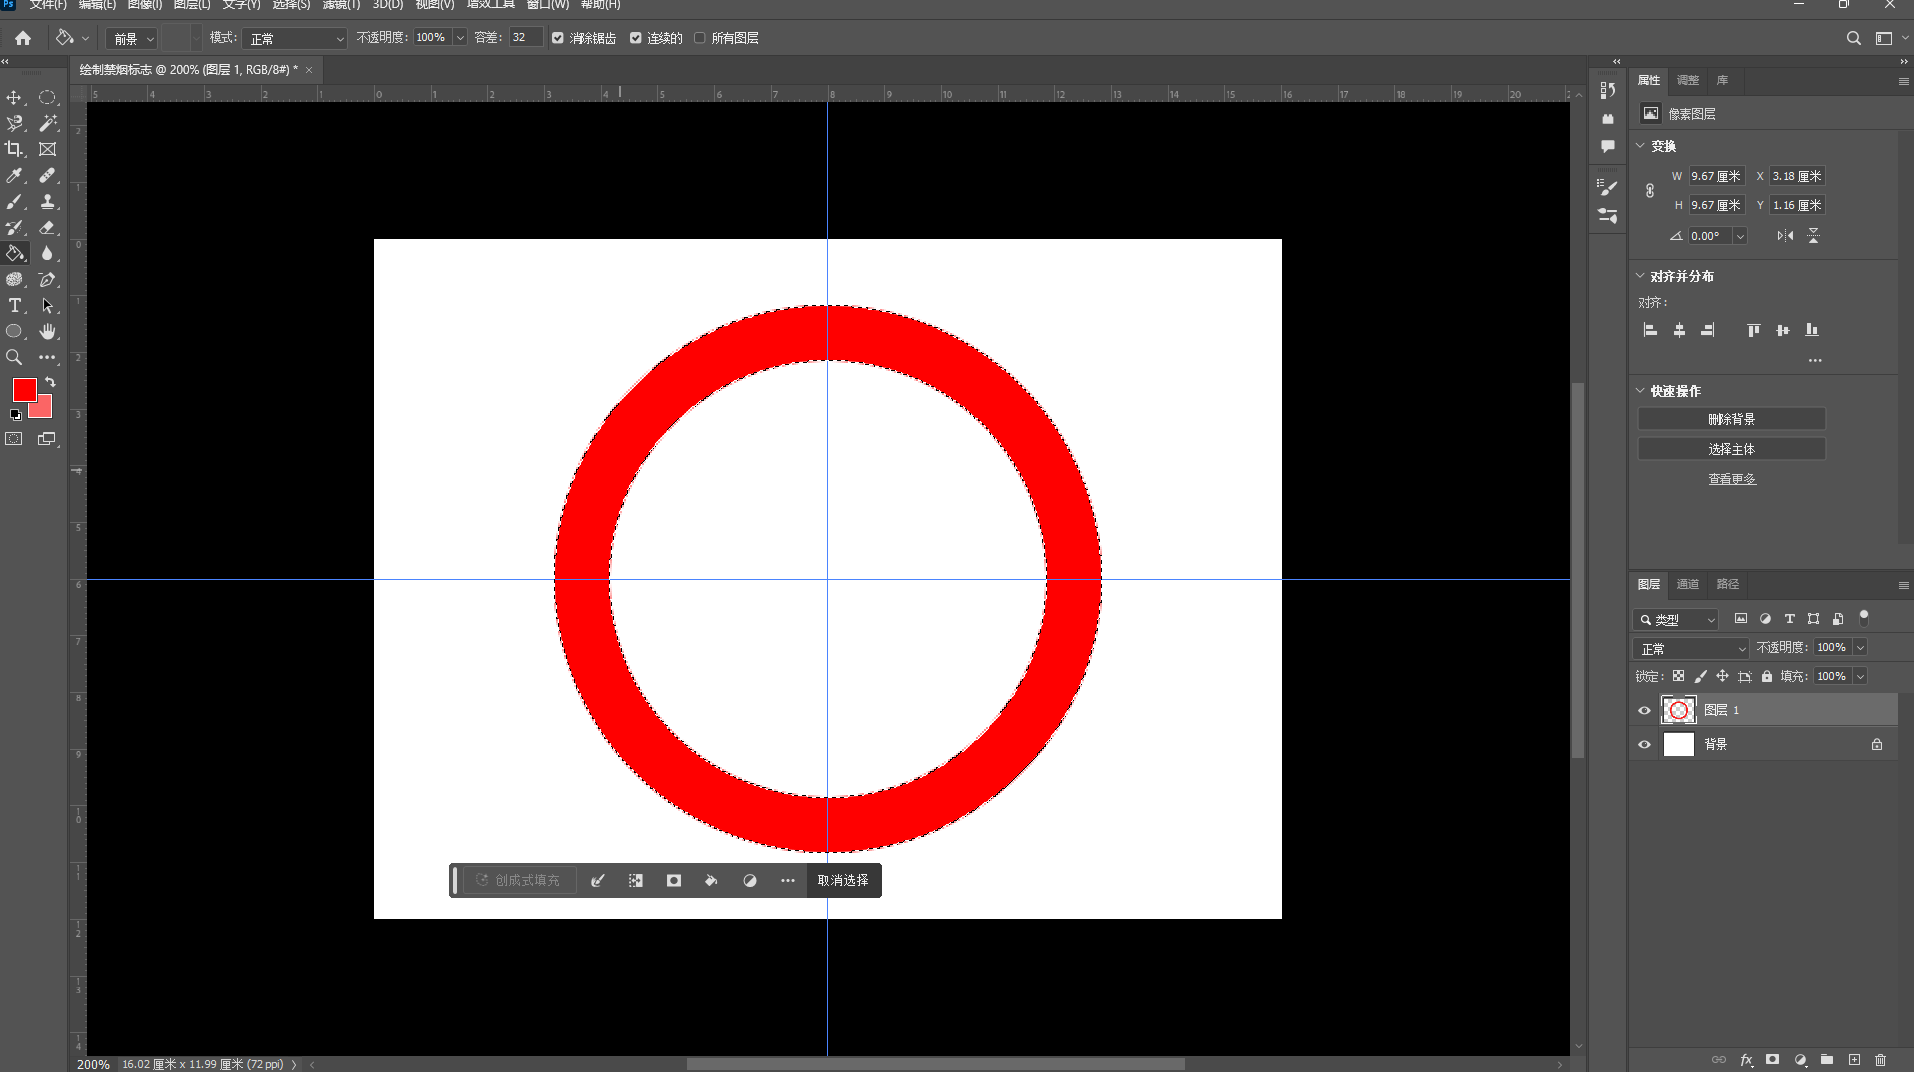This screenshot has height=1072, width=1914.
Task: Click 取消选择 in floating taskbar
Action: click(x=843, y=881)
